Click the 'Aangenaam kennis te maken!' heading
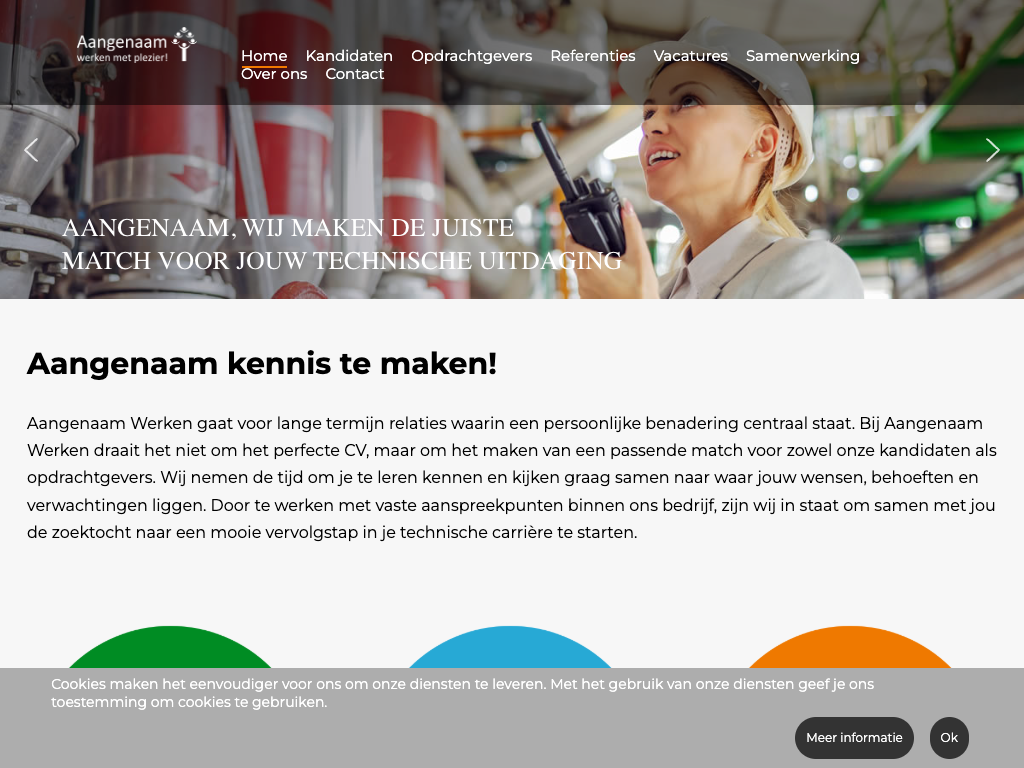 click(262, 364)
